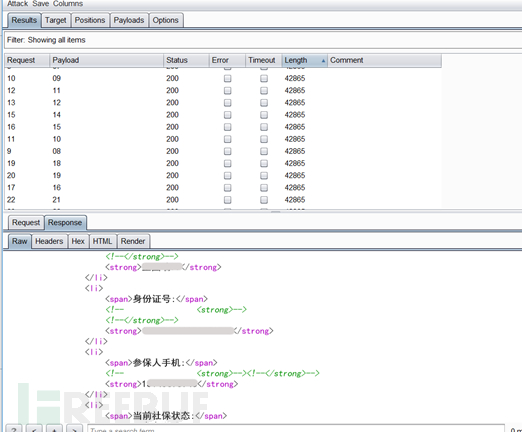
Task: Toggle Error checkbox for request 10
Action: click(x=227, y=78)
